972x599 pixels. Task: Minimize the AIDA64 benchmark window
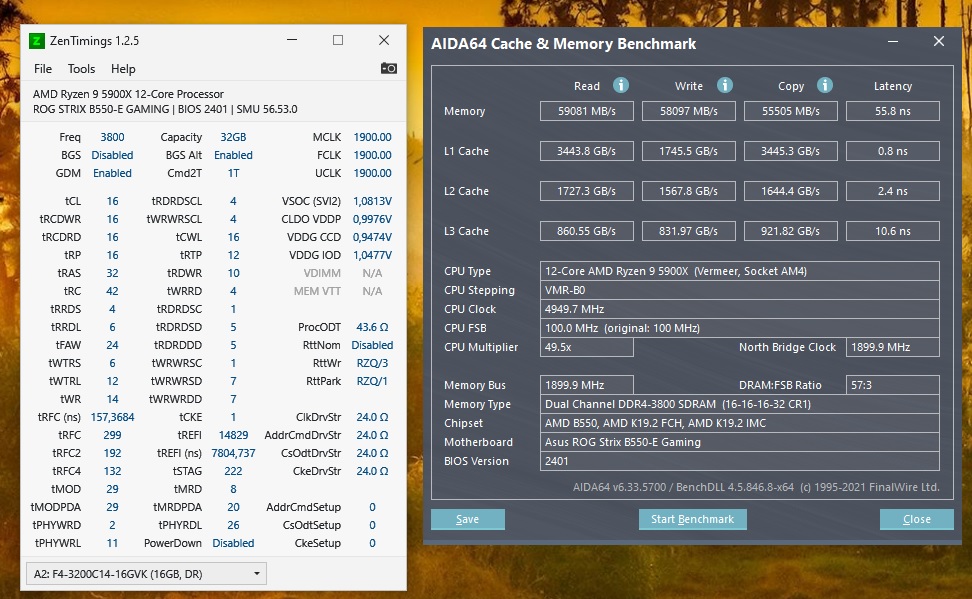893,42
